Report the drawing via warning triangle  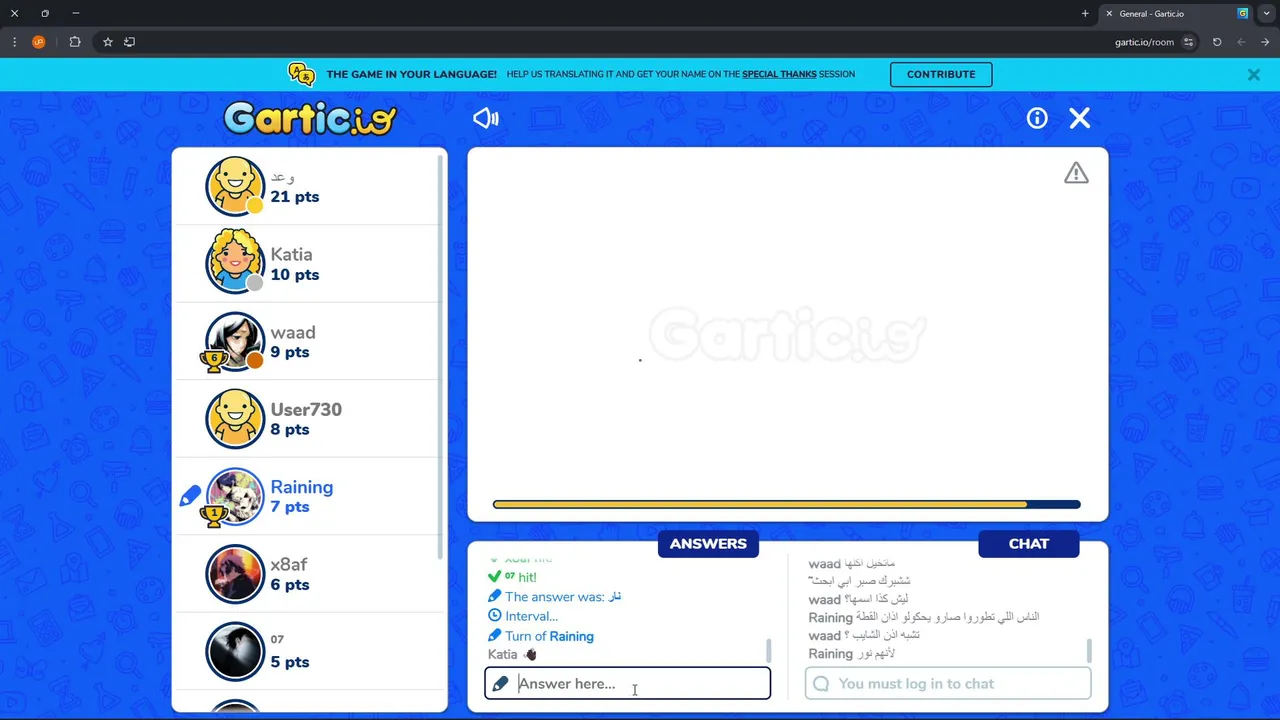[1076, 173]
